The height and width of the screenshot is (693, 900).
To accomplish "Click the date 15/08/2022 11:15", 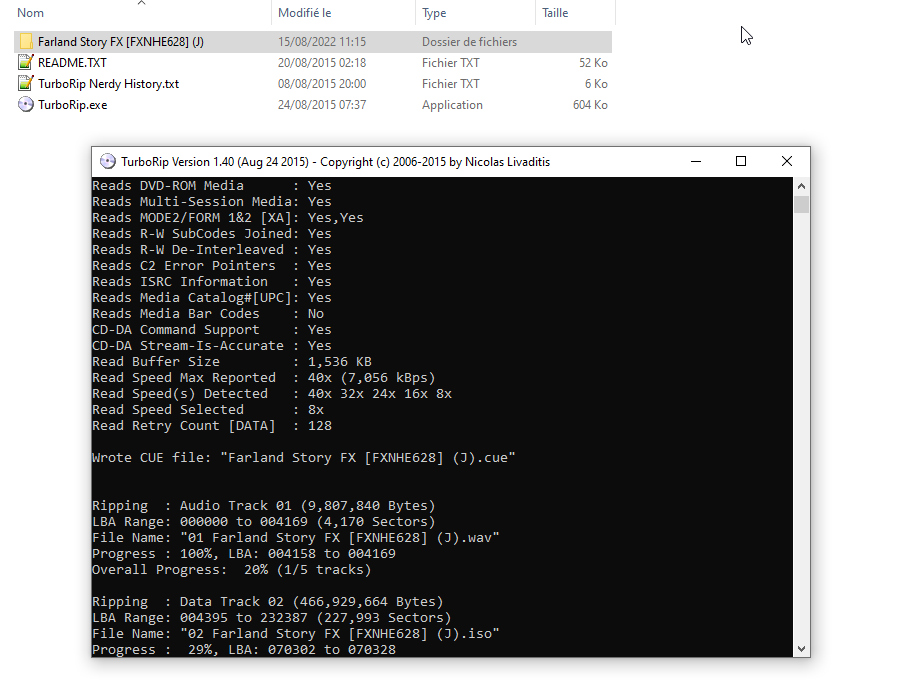I will (x=322, y=42).
